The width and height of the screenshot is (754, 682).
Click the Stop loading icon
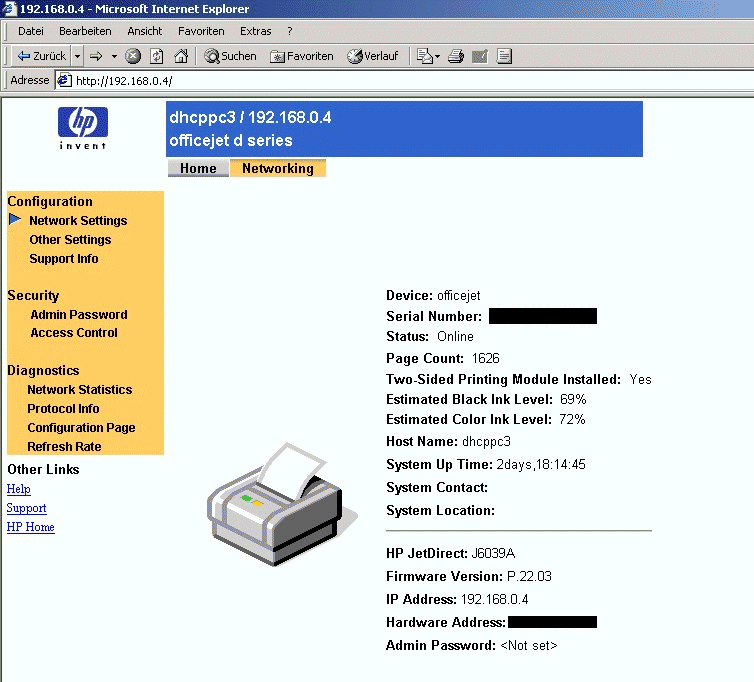[133, 56]
